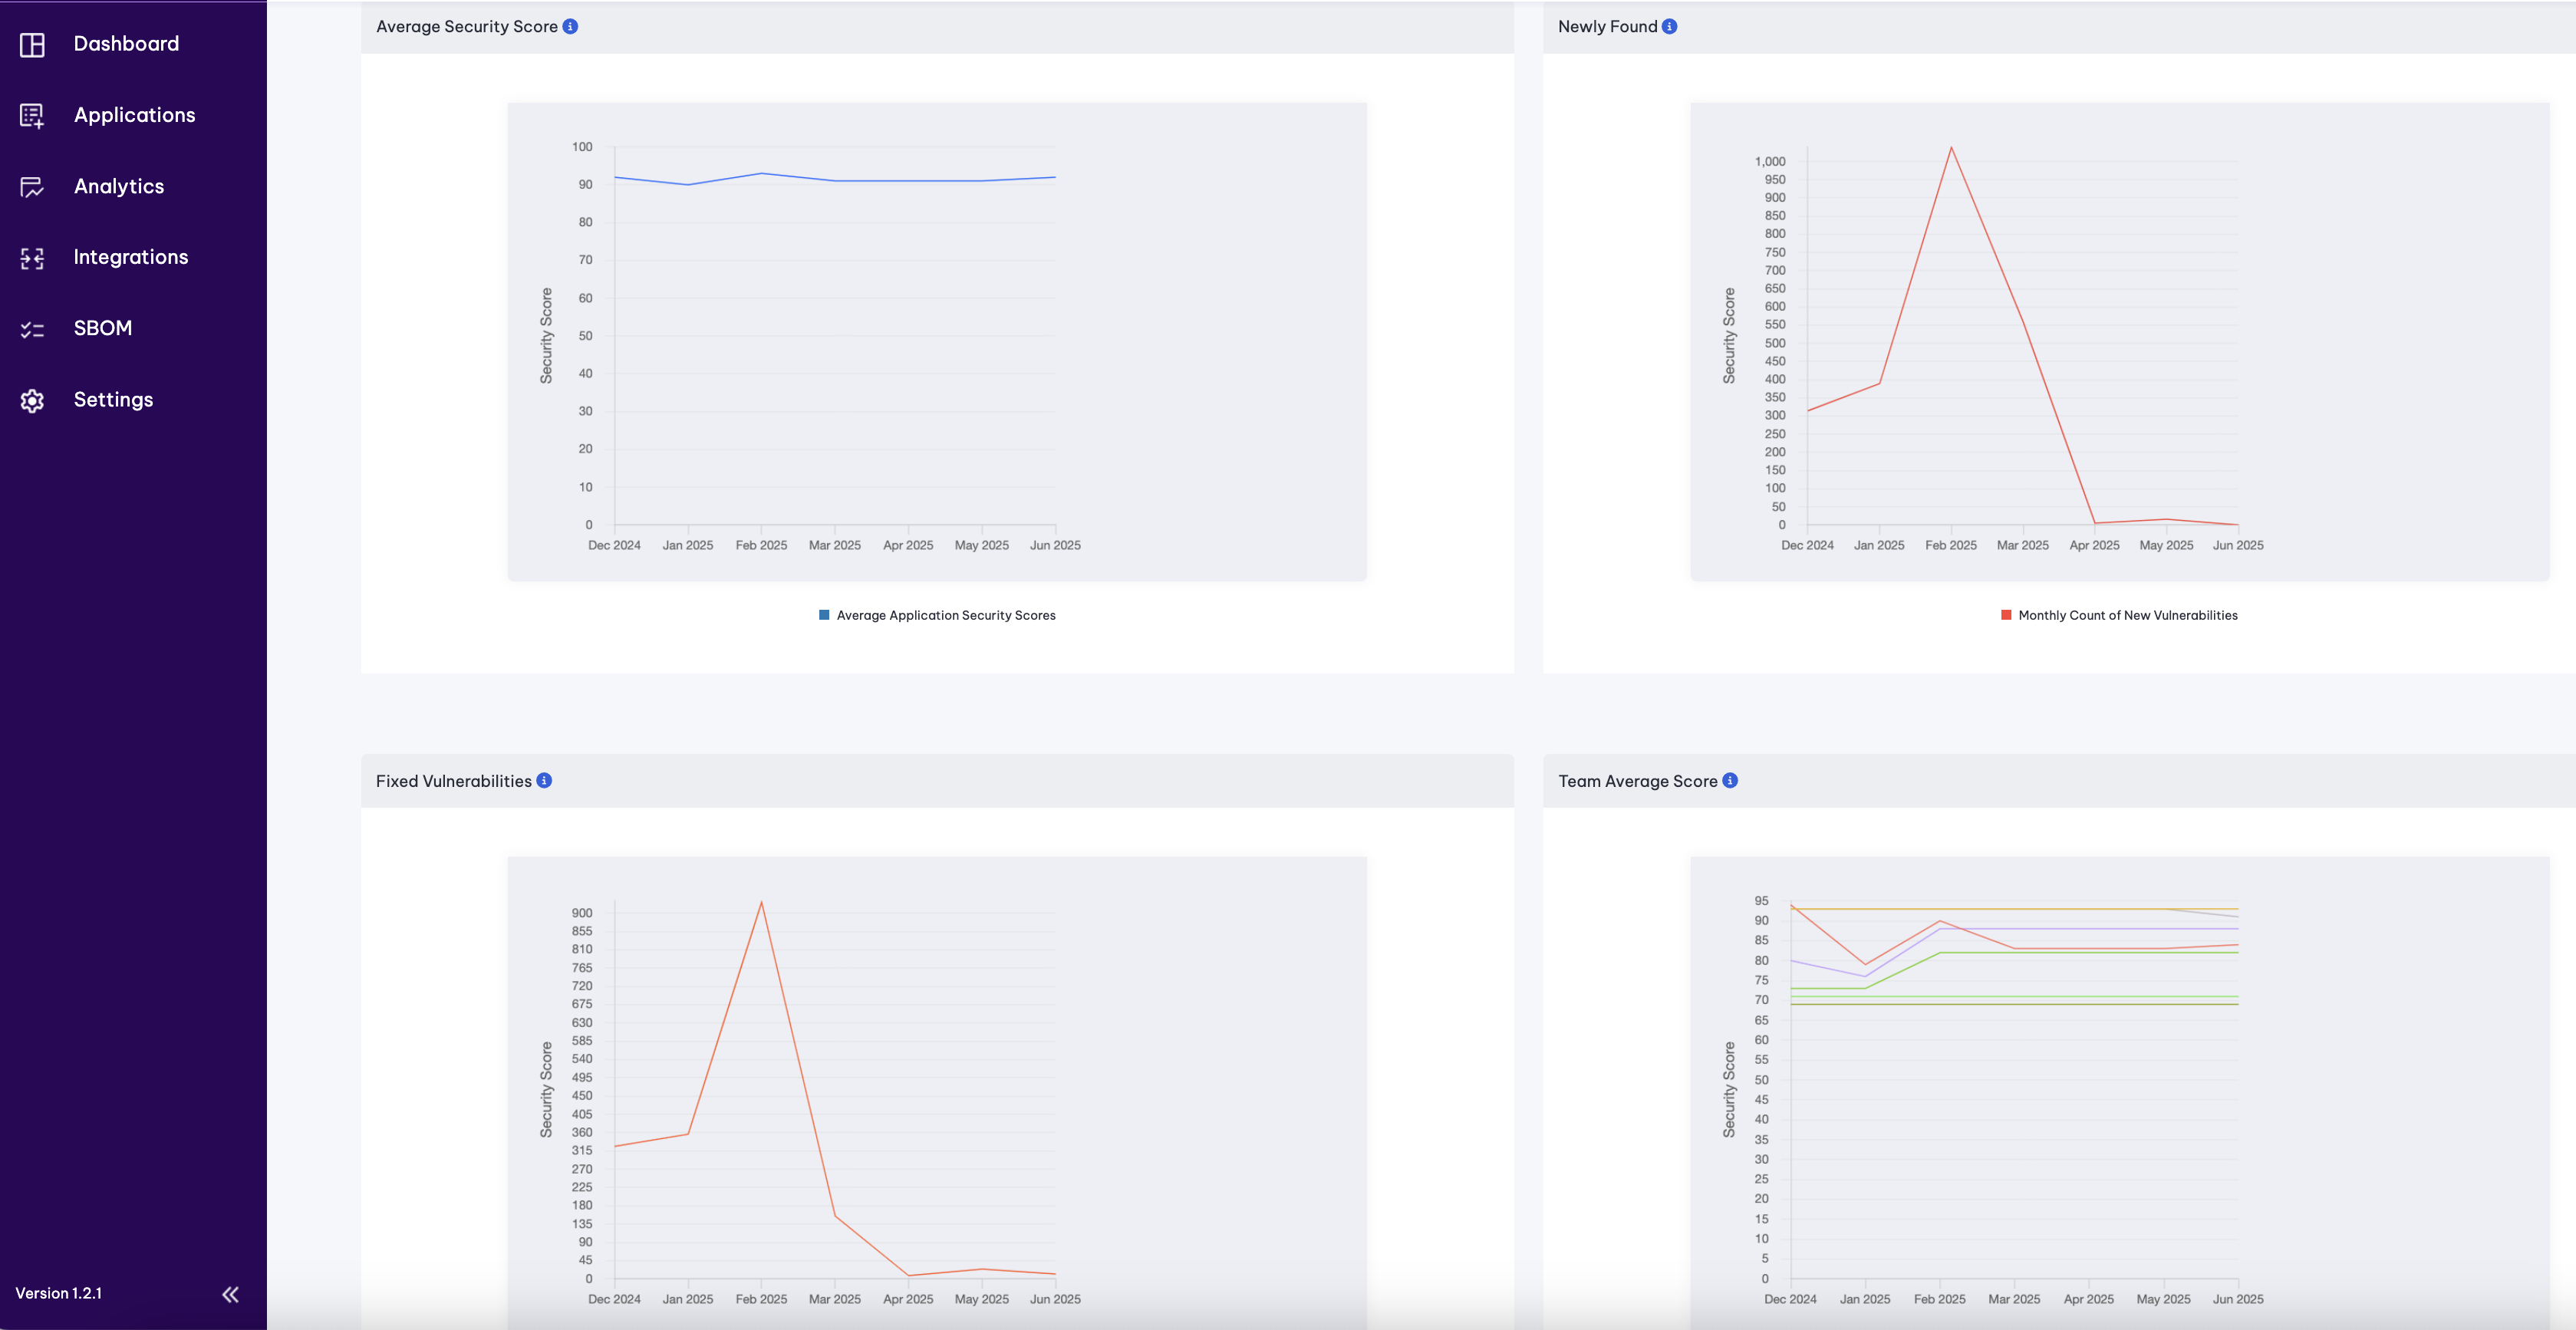This screenshot has height=1330, width=2576.
Task: Open the Dashboard menu item
Action: 126,44
